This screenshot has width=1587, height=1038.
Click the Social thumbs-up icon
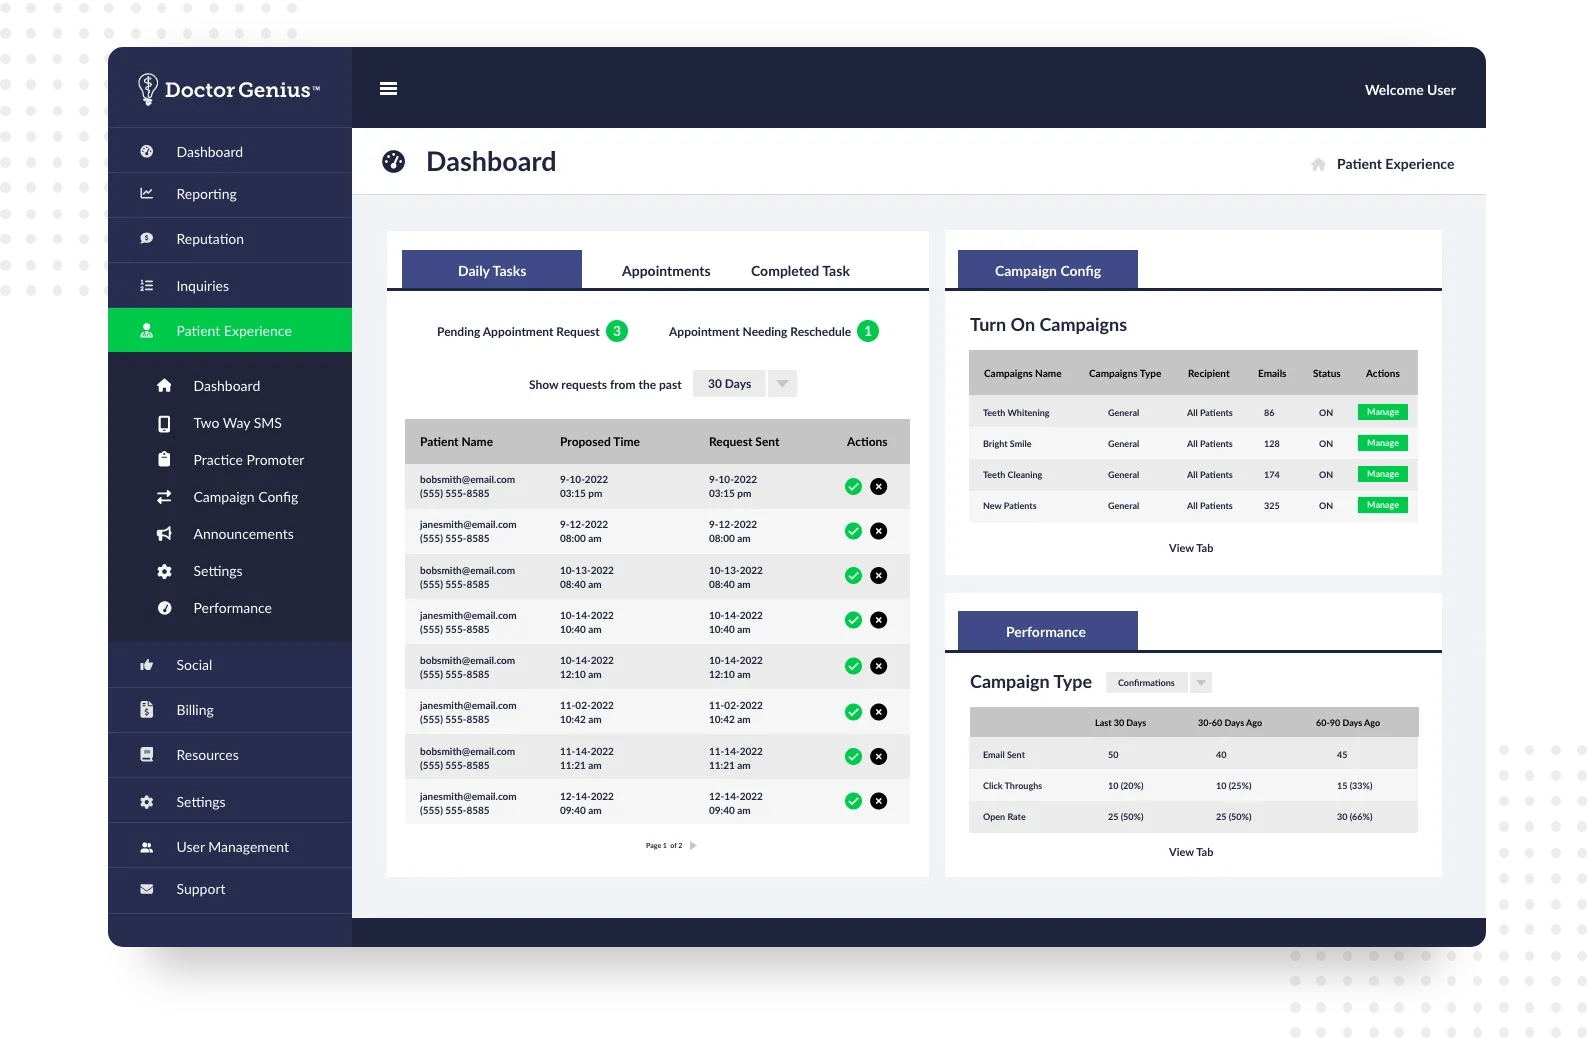(147, 665)
